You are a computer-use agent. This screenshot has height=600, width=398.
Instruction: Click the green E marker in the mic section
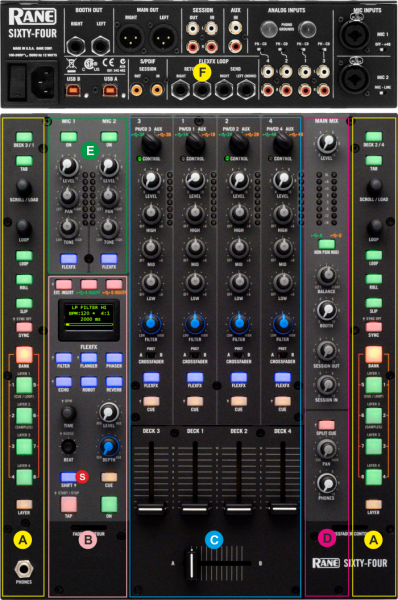pos(90,150)
